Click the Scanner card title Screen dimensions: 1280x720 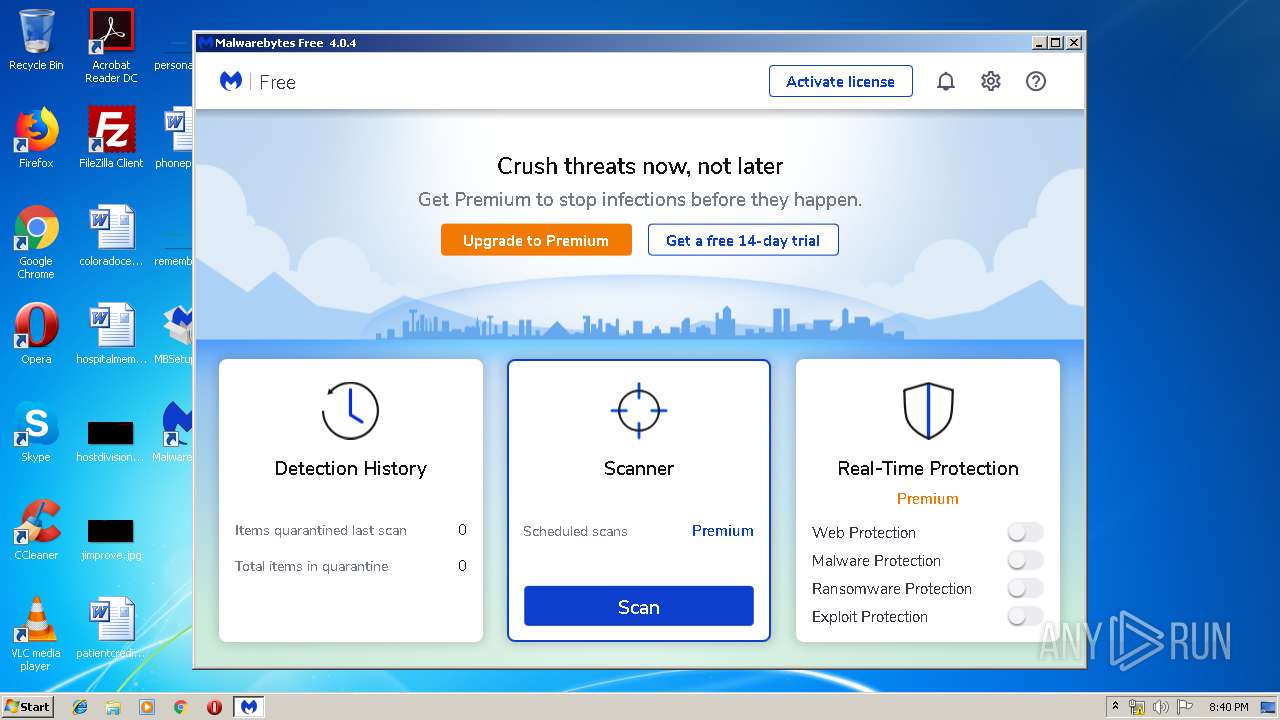(x=639, y=468)
